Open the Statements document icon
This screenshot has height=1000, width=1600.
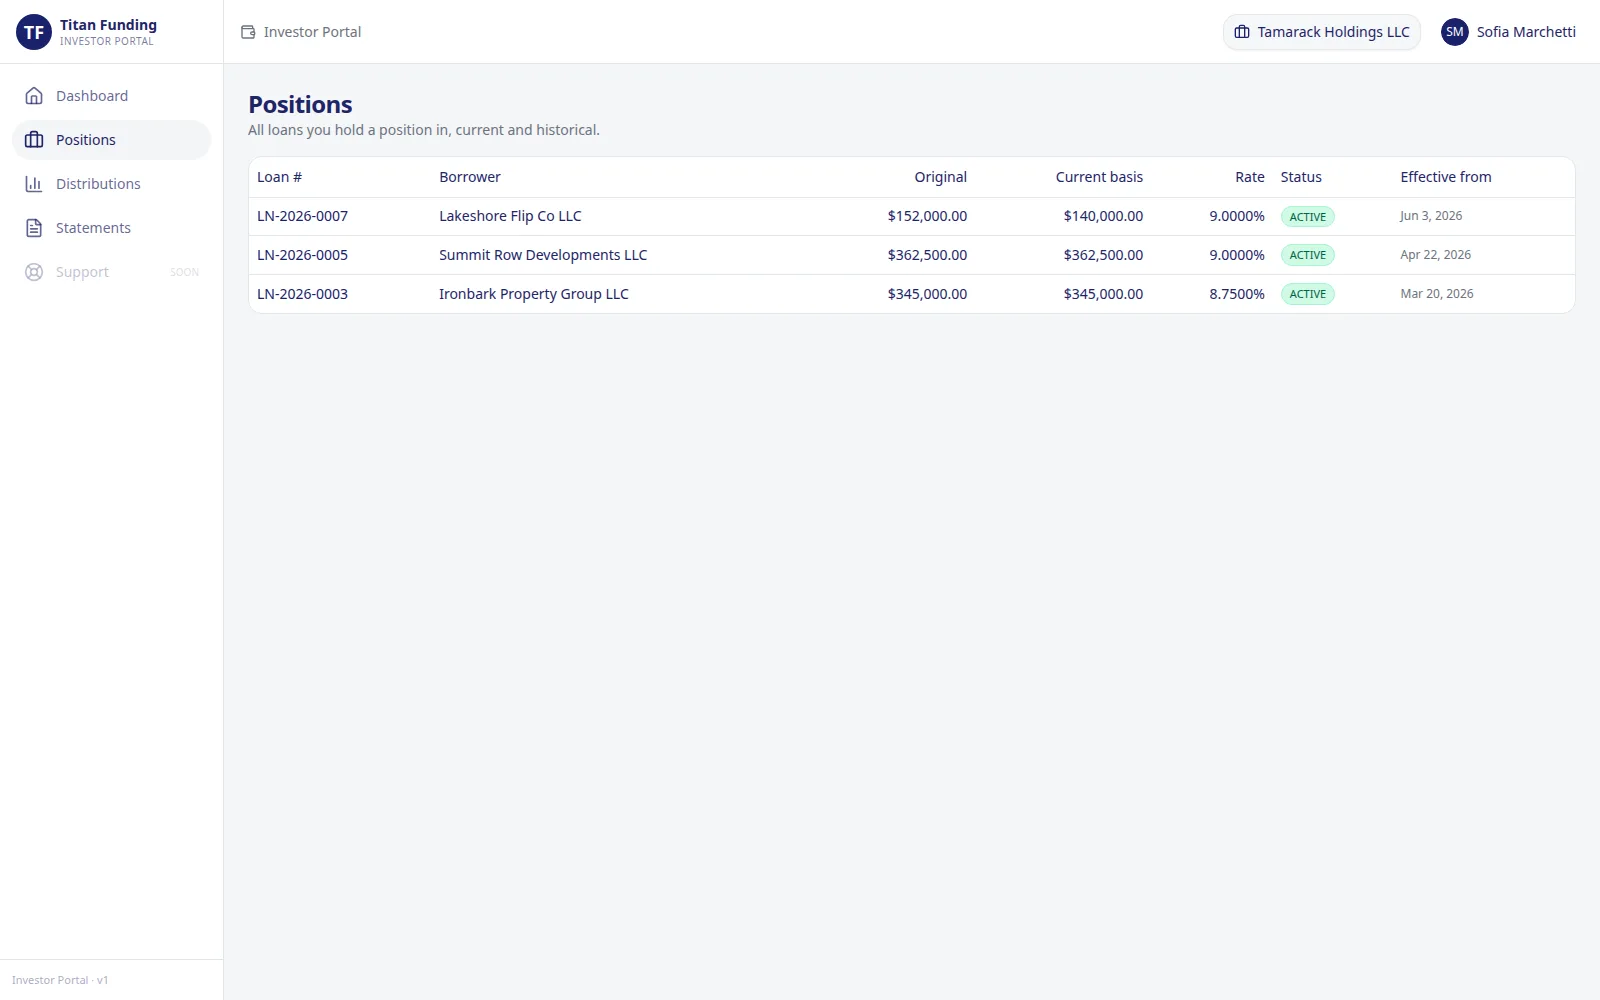pyautogui.click(x=34, y=228)
